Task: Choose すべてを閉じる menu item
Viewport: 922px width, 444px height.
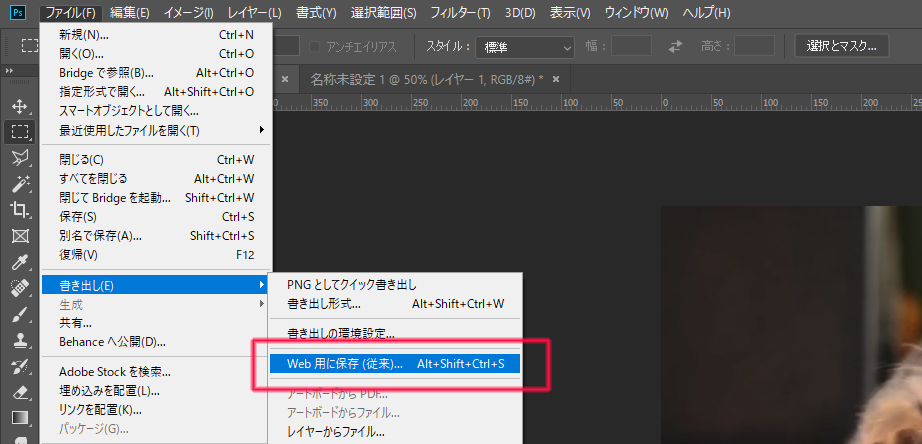Action: point(156,178)
